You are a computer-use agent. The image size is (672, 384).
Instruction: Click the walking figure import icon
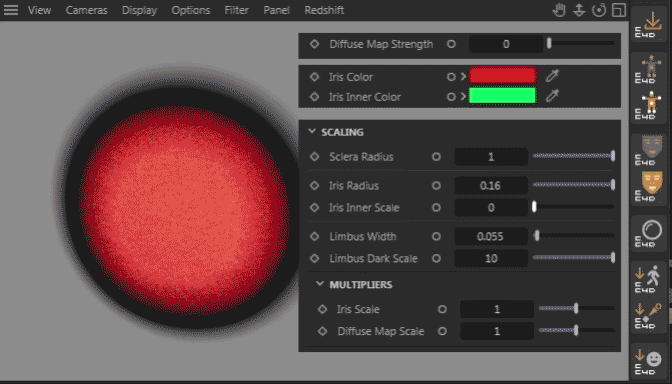click(x=650, y=279)
